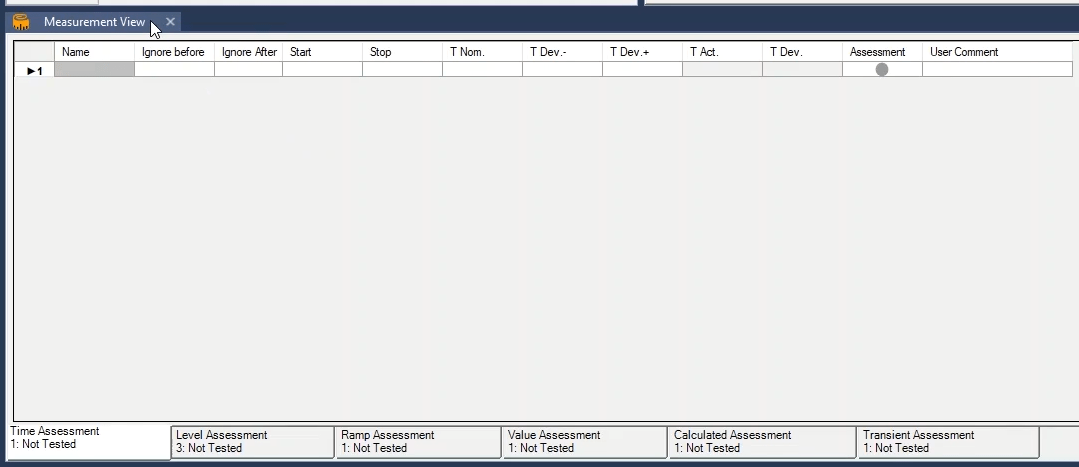Click the User Comment column header

point(996,52)
